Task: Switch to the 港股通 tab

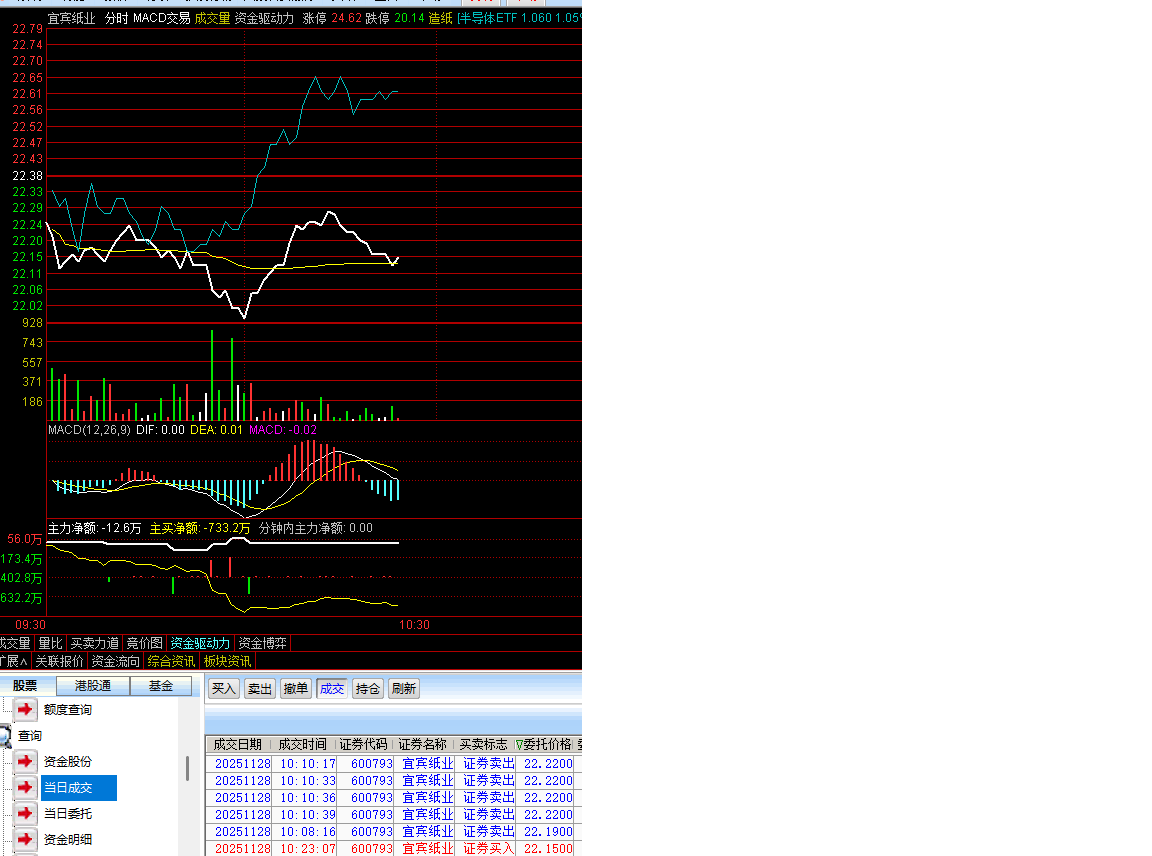Action: click(x=93, y=686)
